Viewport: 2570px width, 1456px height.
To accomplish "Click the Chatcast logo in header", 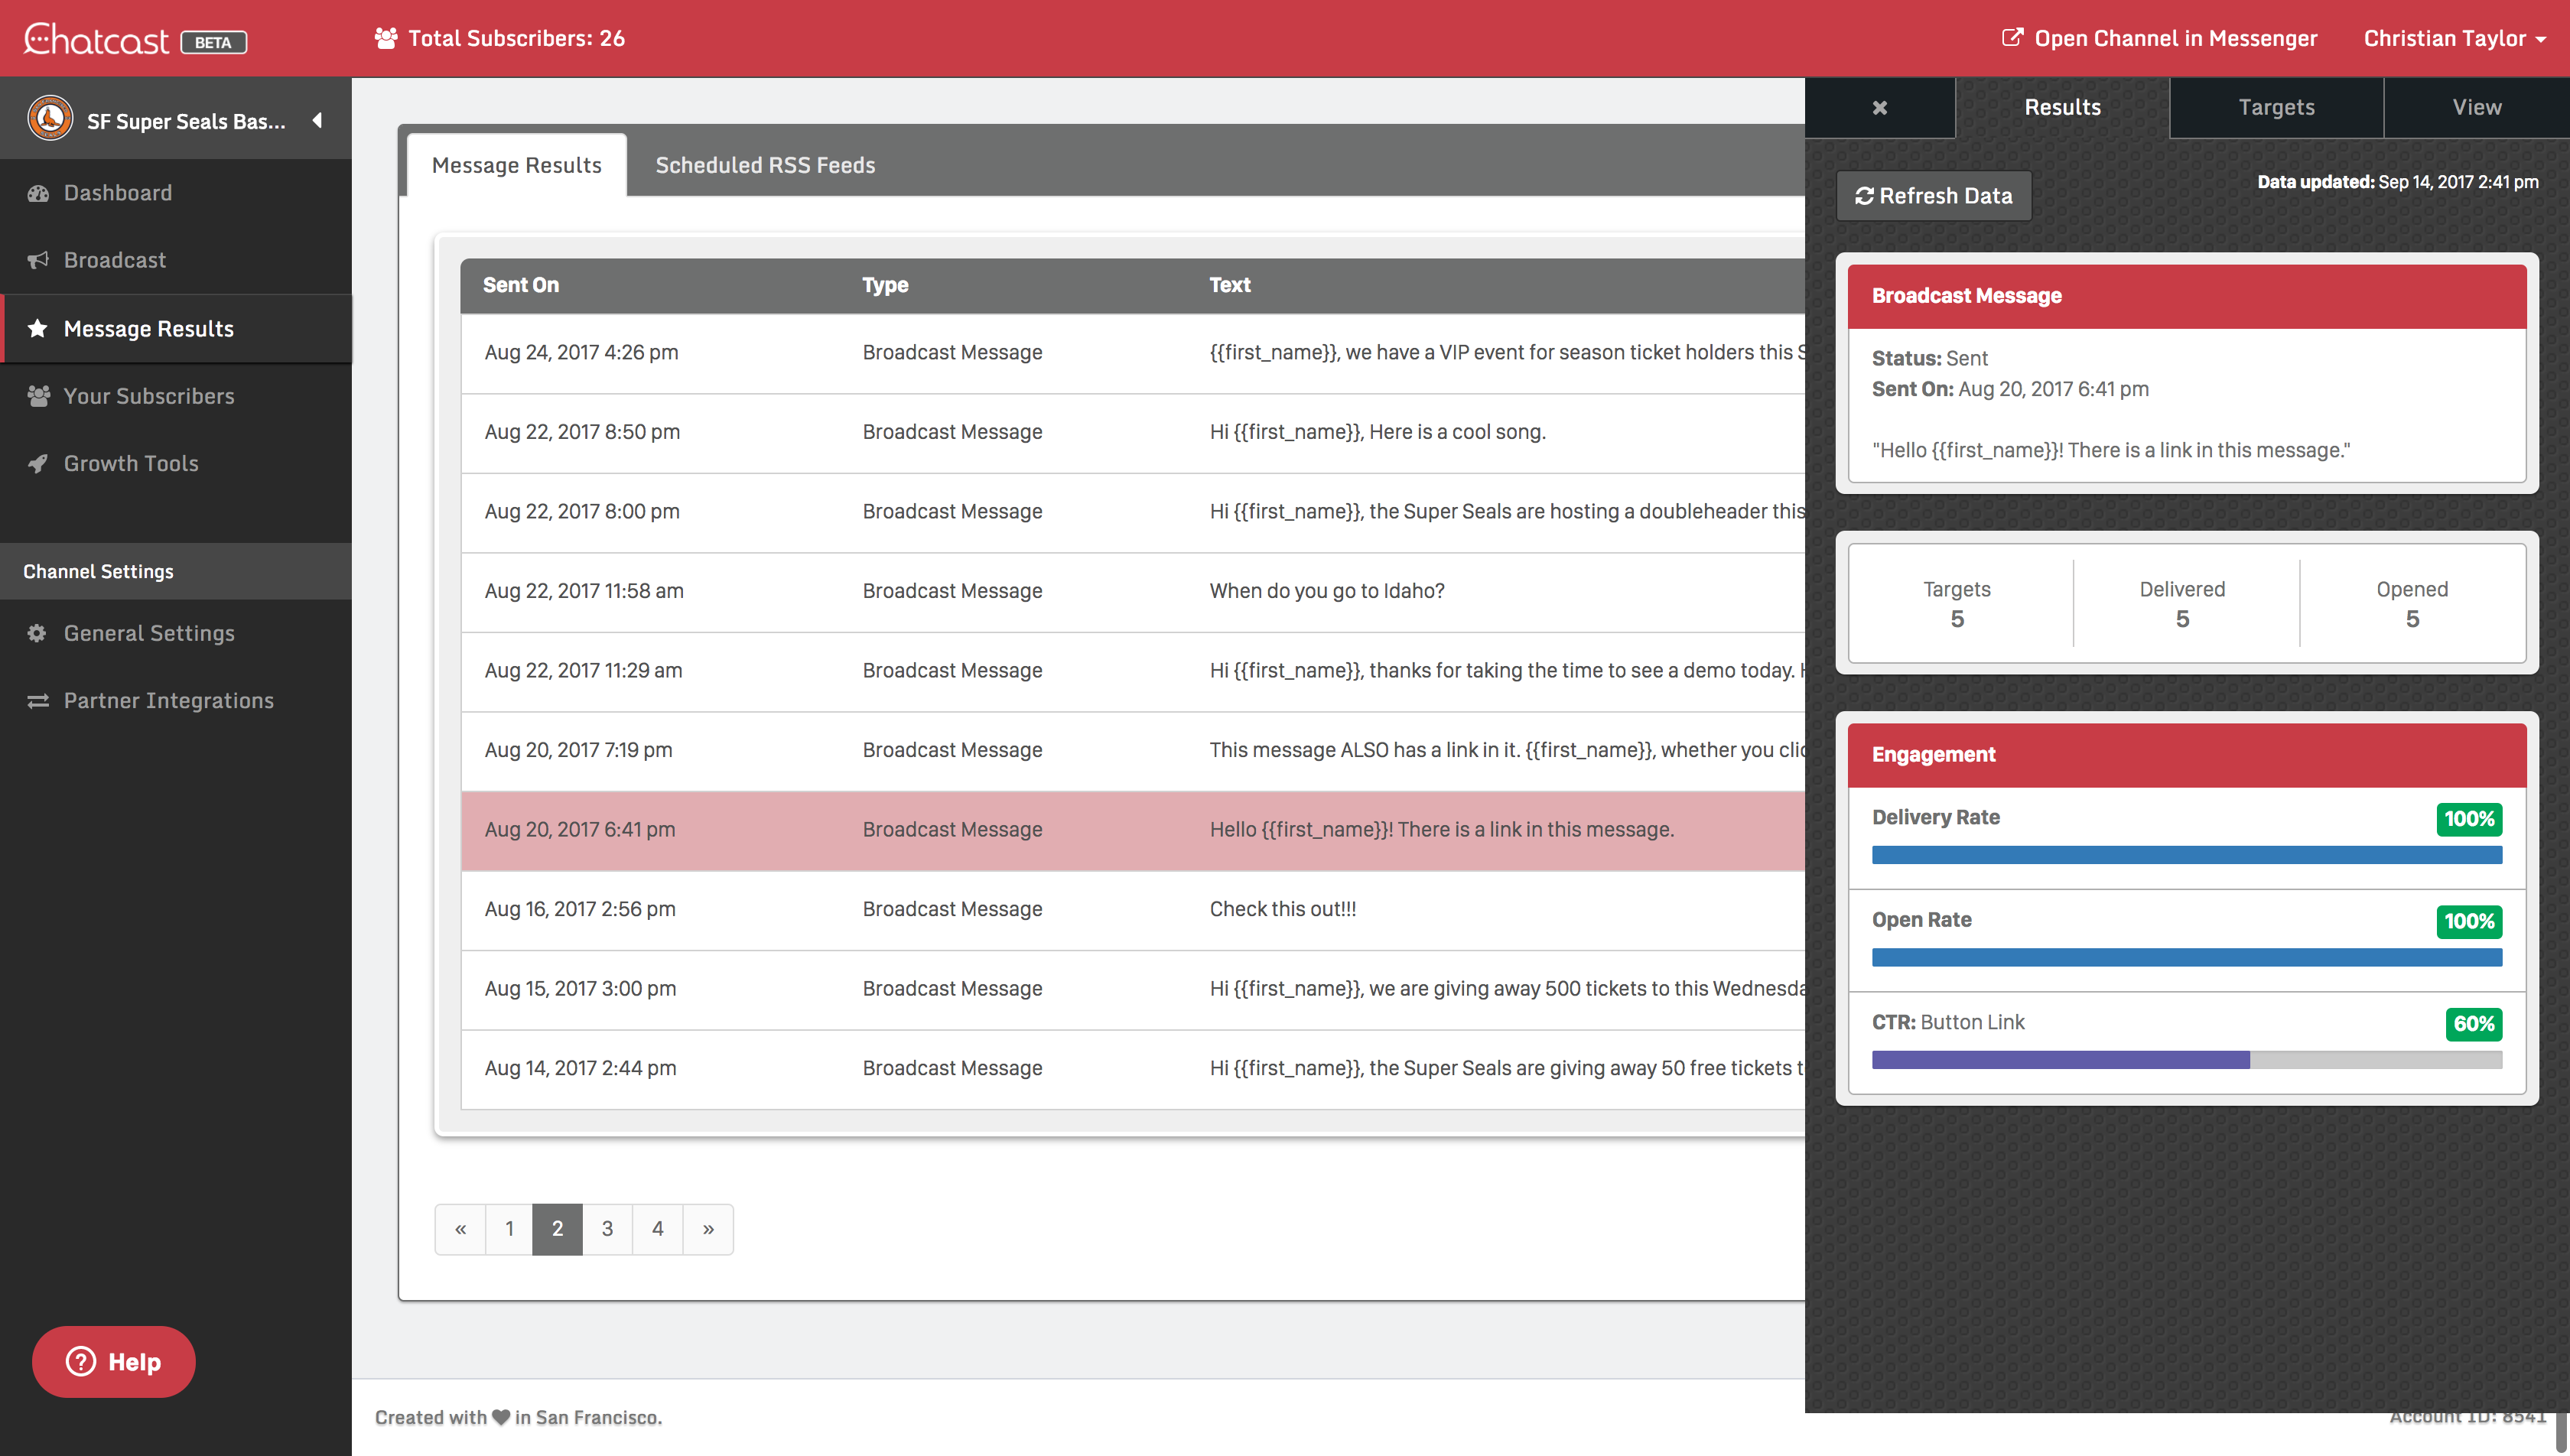I will pos(97,39).
